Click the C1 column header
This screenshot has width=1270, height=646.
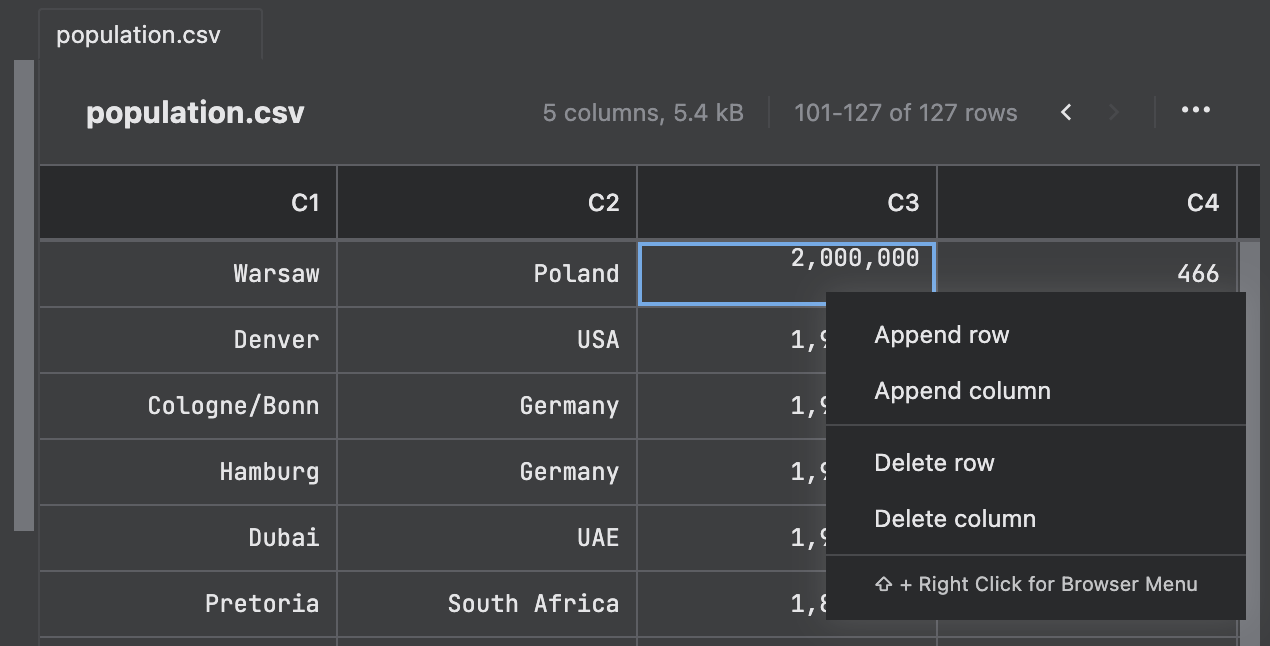click(187, 202)
